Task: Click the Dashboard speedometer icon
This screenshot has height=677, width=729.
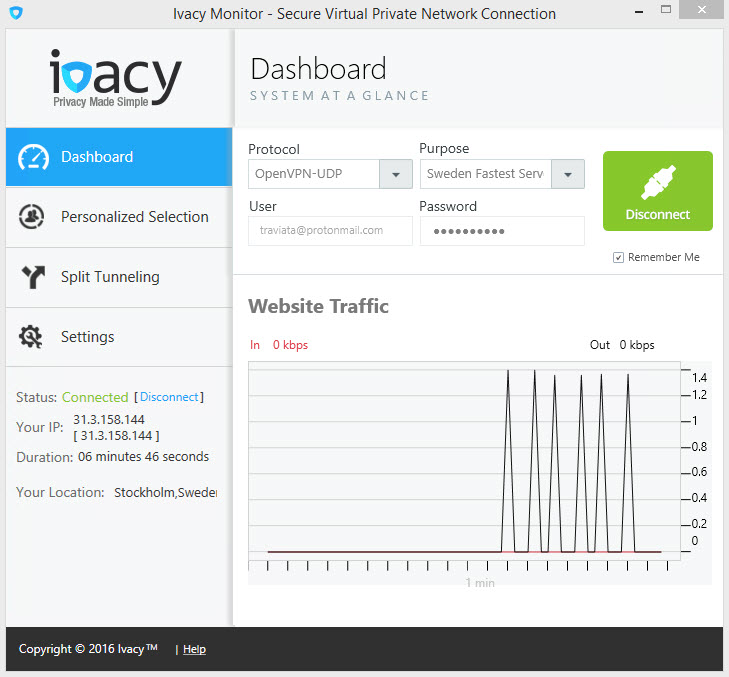Action: [x=33, y=157]
